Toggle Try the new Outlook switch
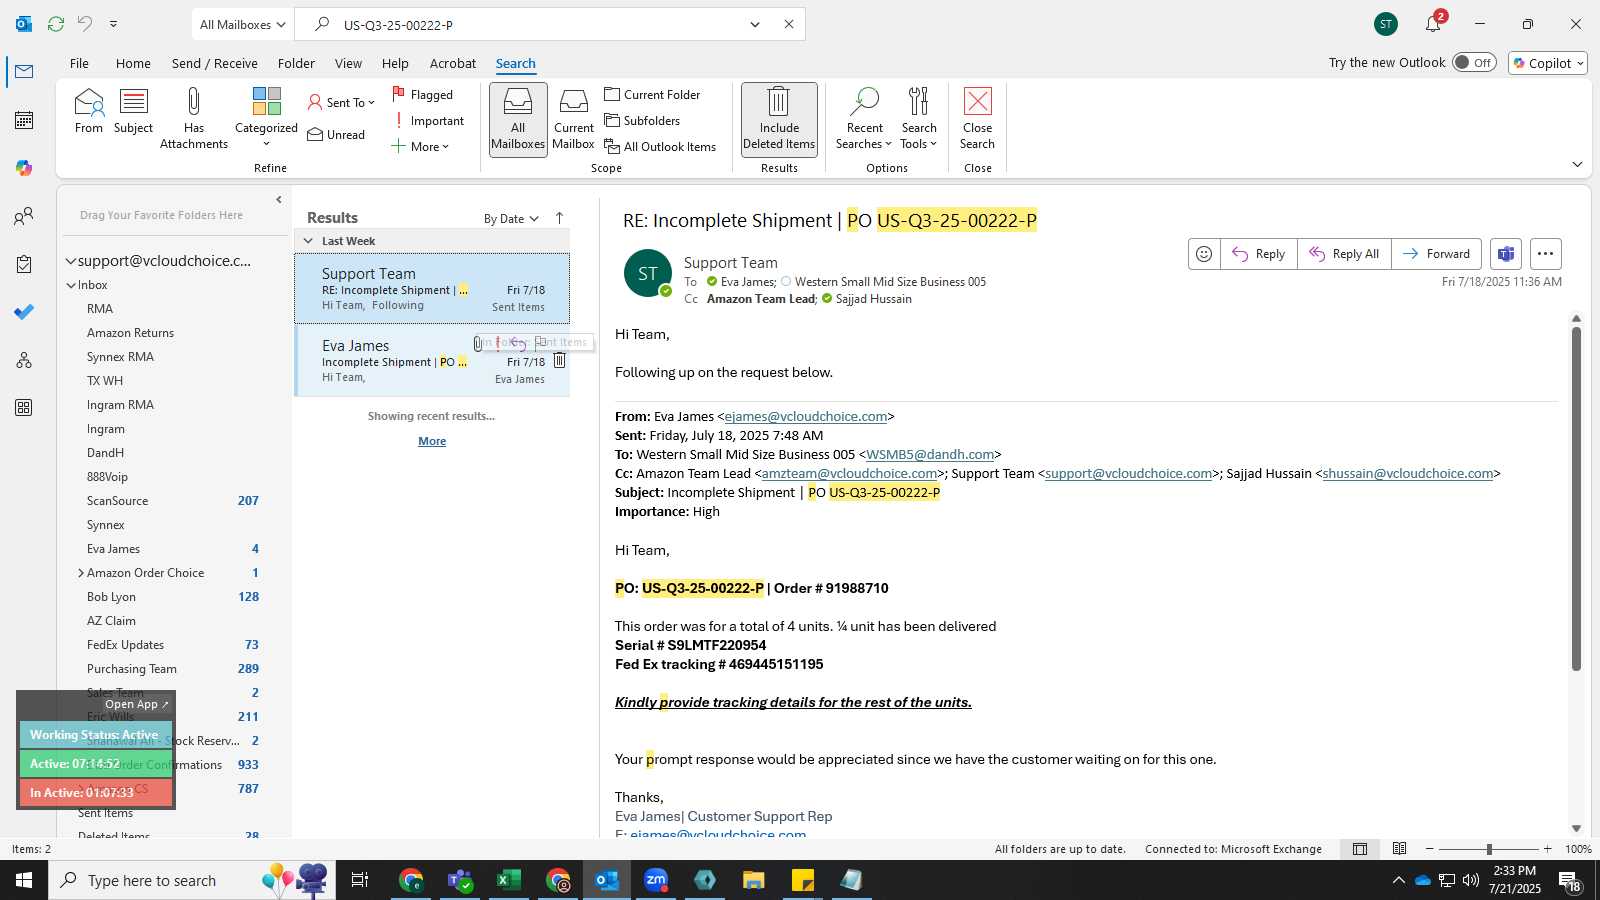 (x=1474, y=62)
